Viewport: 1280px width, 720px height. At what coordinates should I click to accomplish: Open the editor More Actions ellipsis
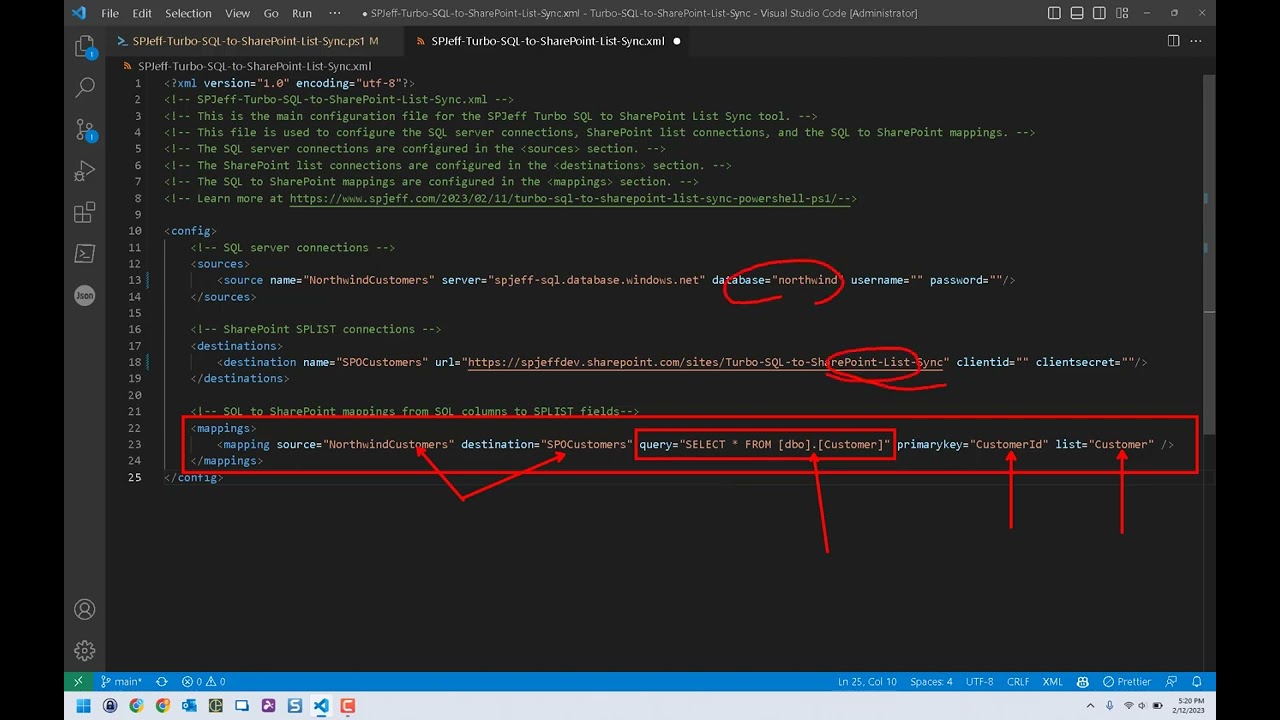tap(1196, 41)
